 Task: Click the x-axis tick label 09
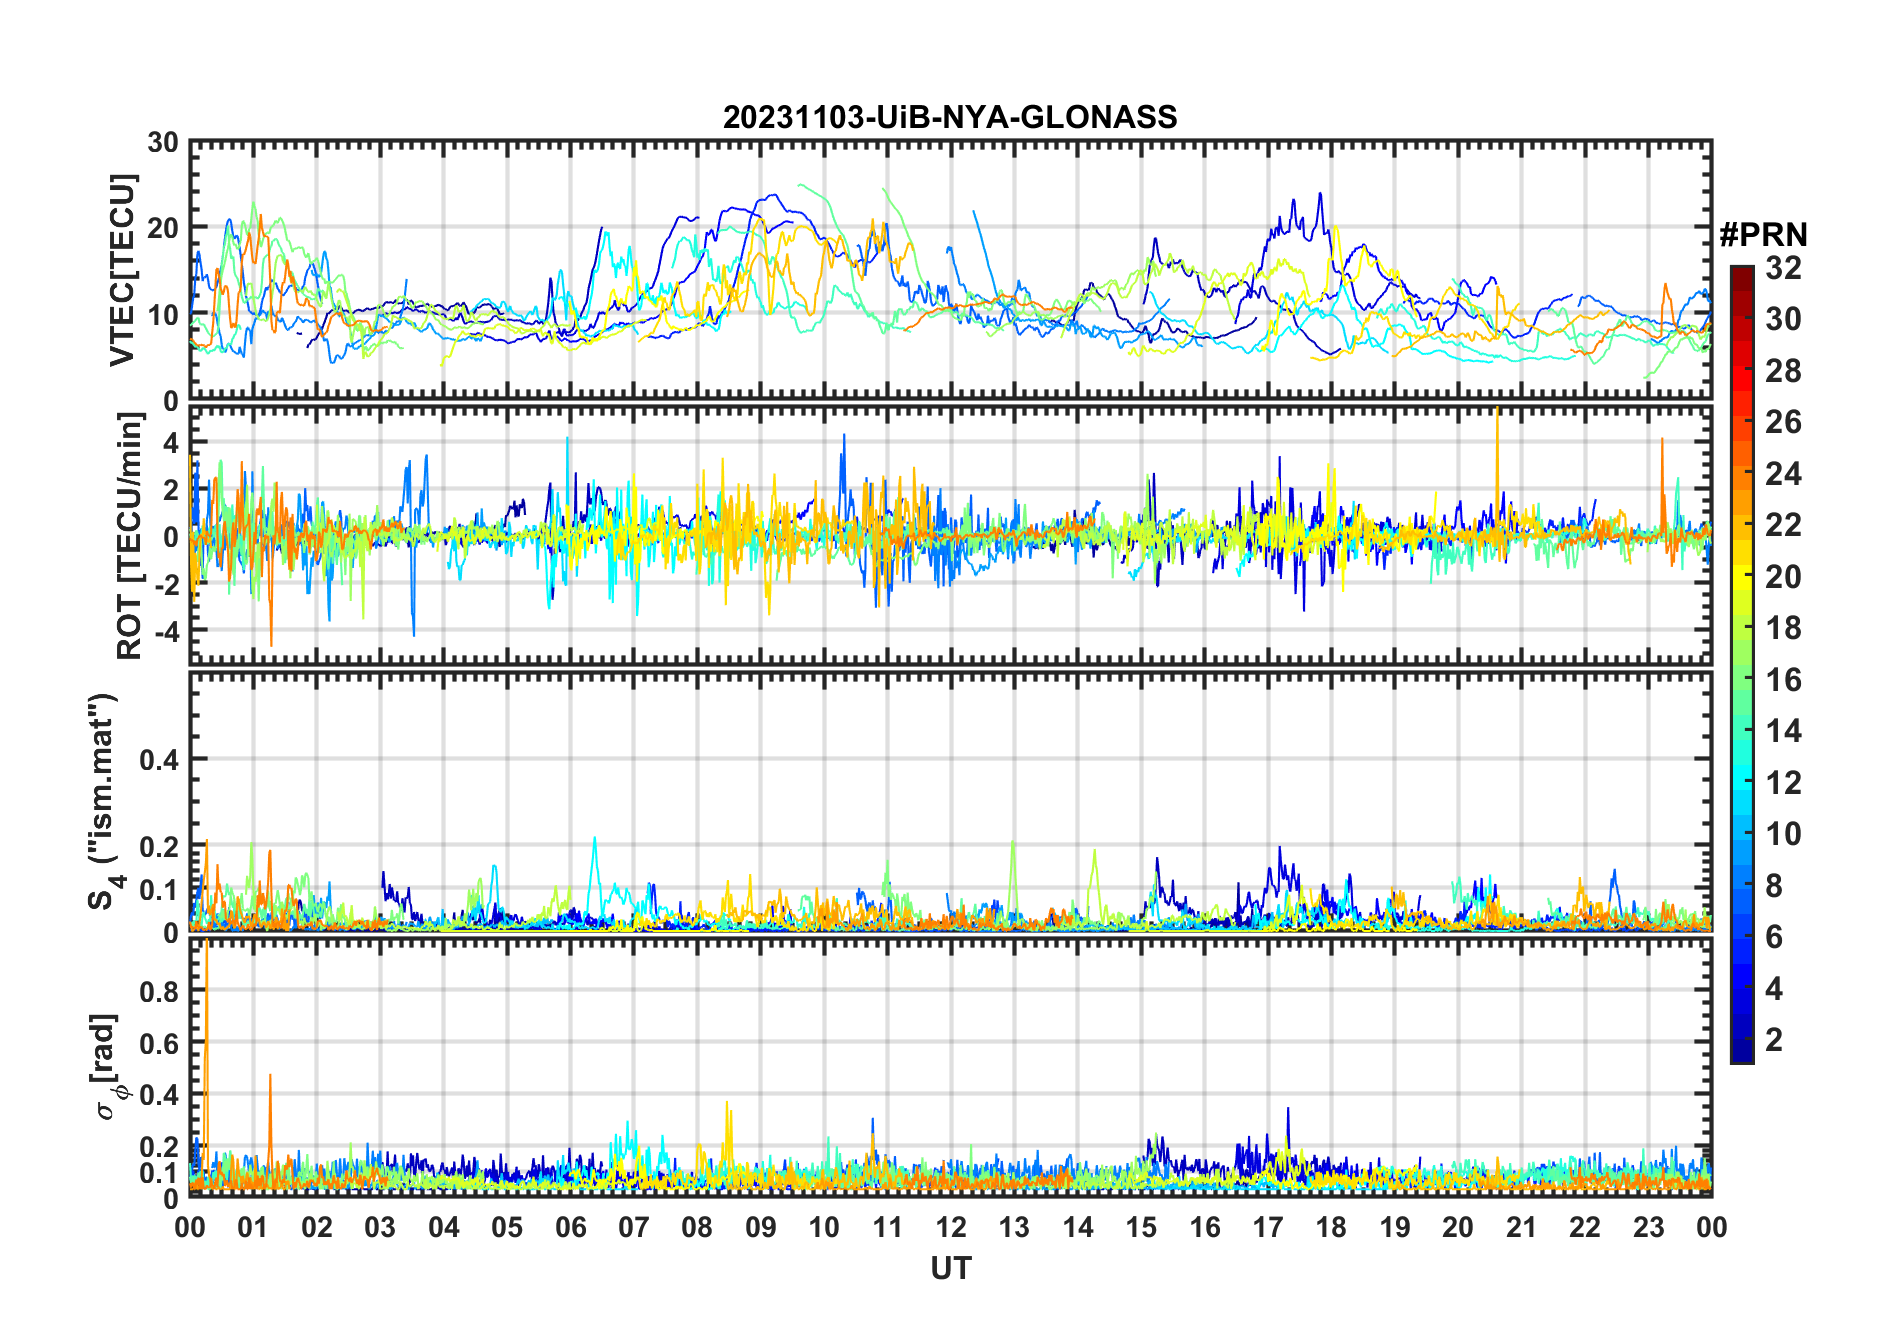click(760, 1227)
